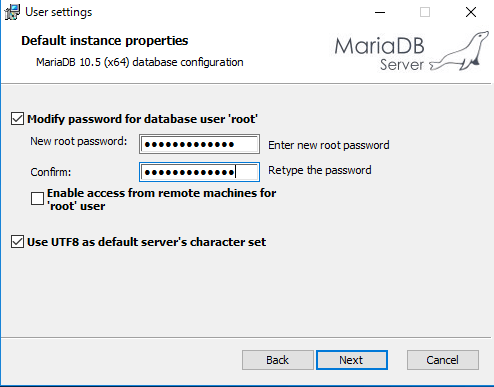This screenshot has width=494, height=387.
Task: Go back with the Back button
Action: point(278,360)
